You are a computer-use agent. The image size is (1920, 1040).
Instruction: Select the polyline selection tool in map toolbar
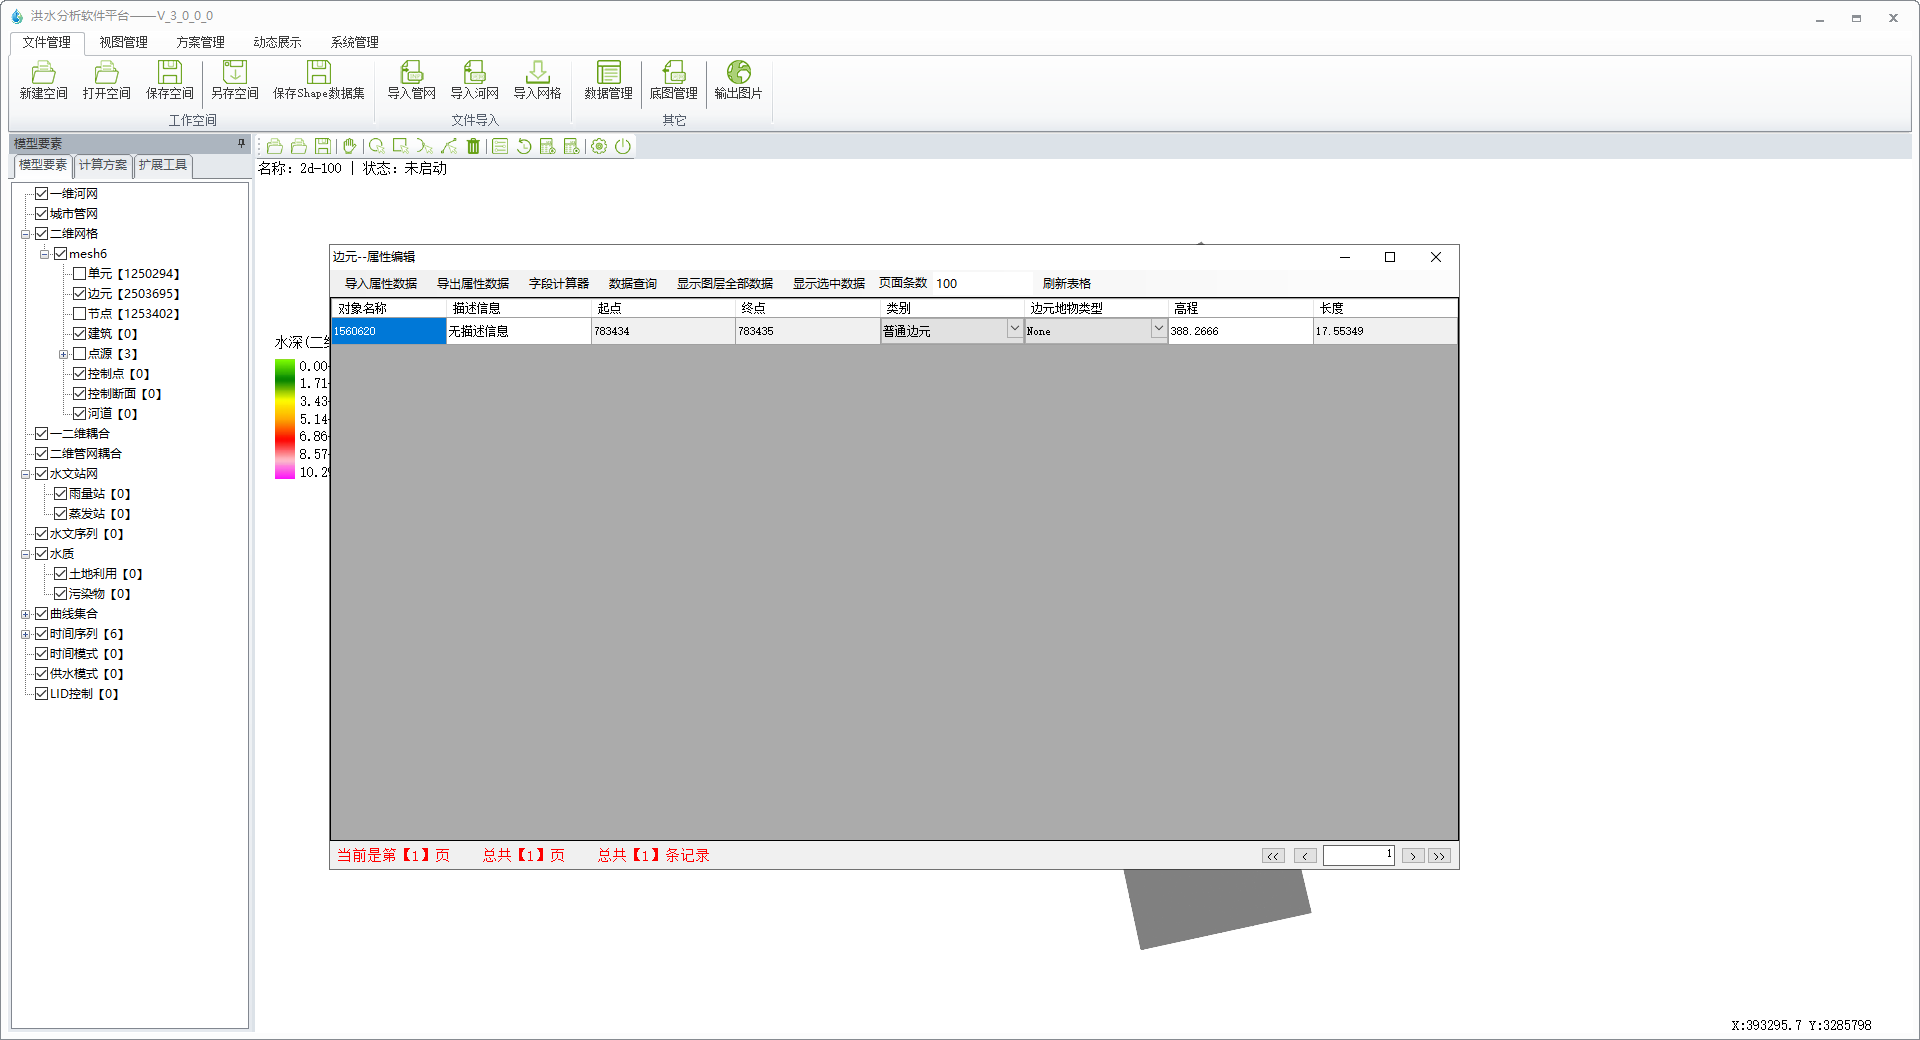[449, 146]
